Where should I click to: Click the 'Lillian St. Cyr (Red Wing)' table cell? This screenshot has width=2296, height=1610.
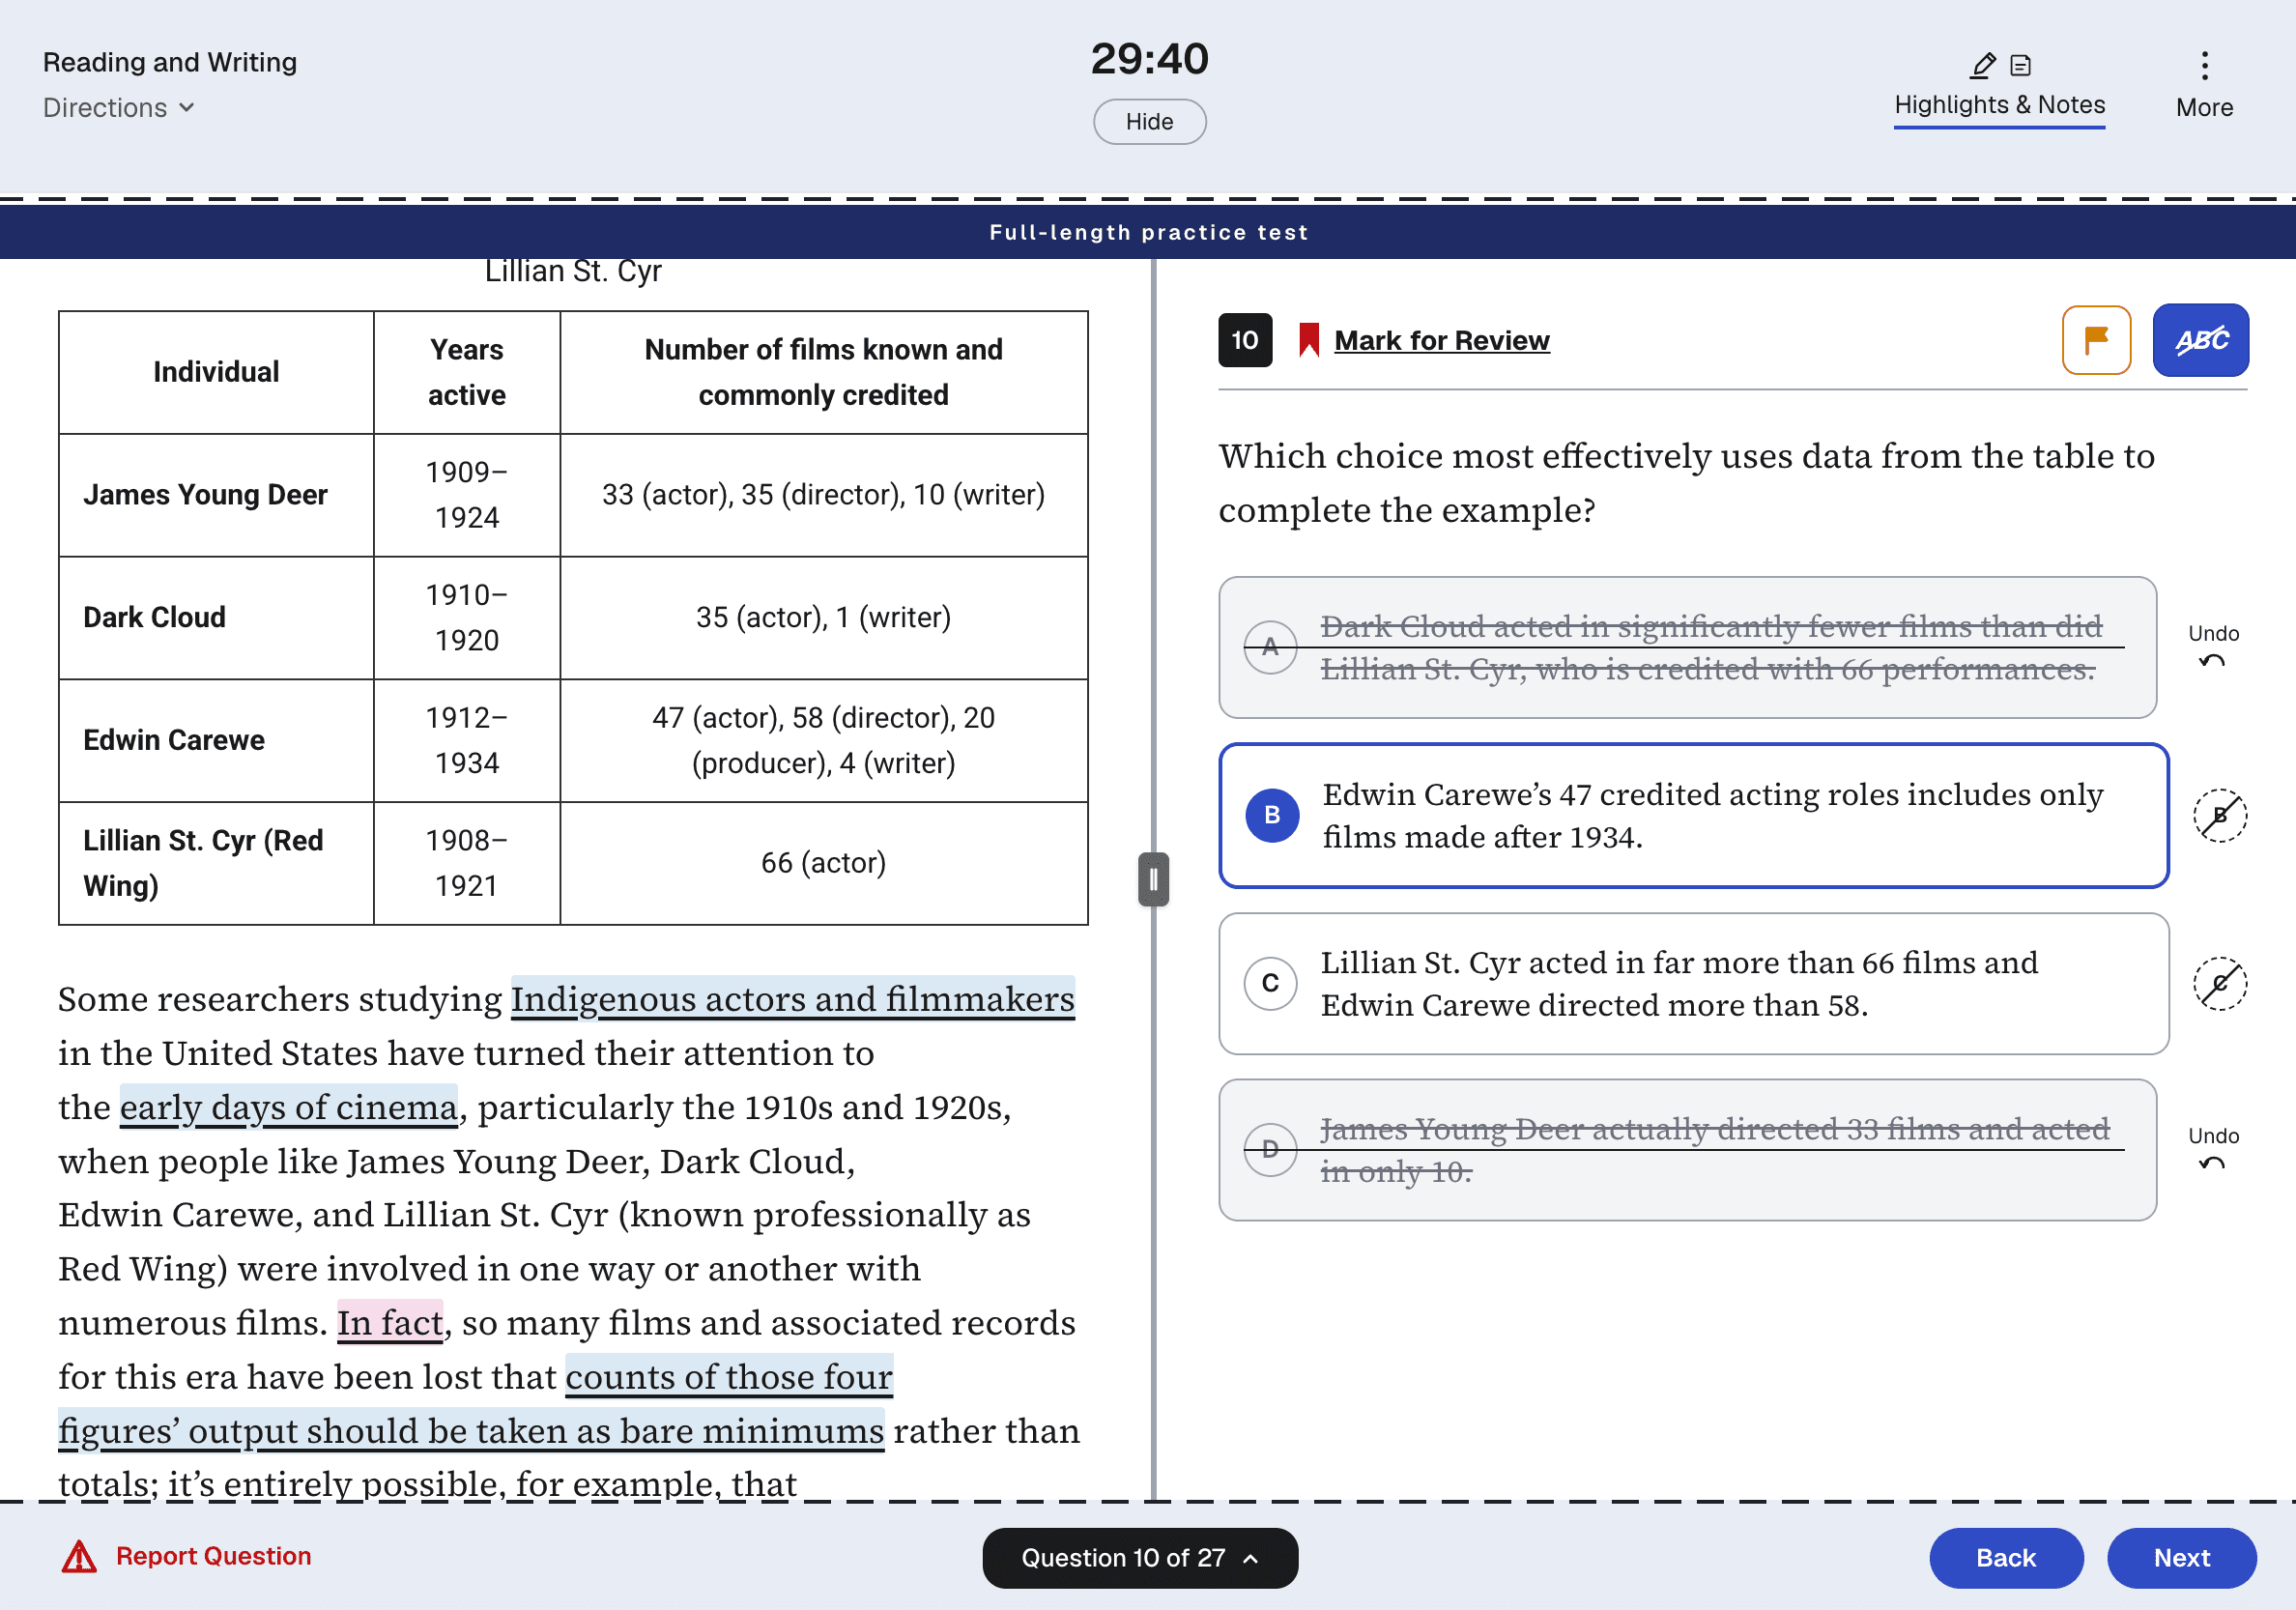tap(216, 863)
